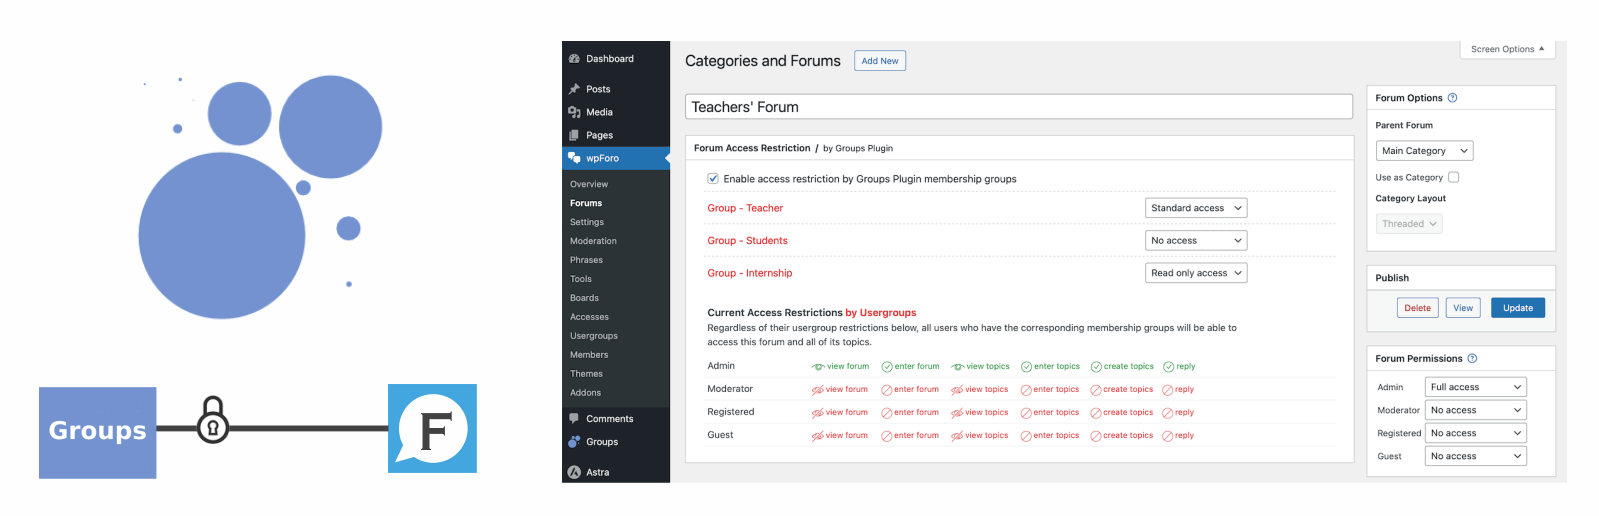This screenshot has width=1599, height=516.
Task: Toggle Admin's view forum permission
Action: [x=840, y=367]
